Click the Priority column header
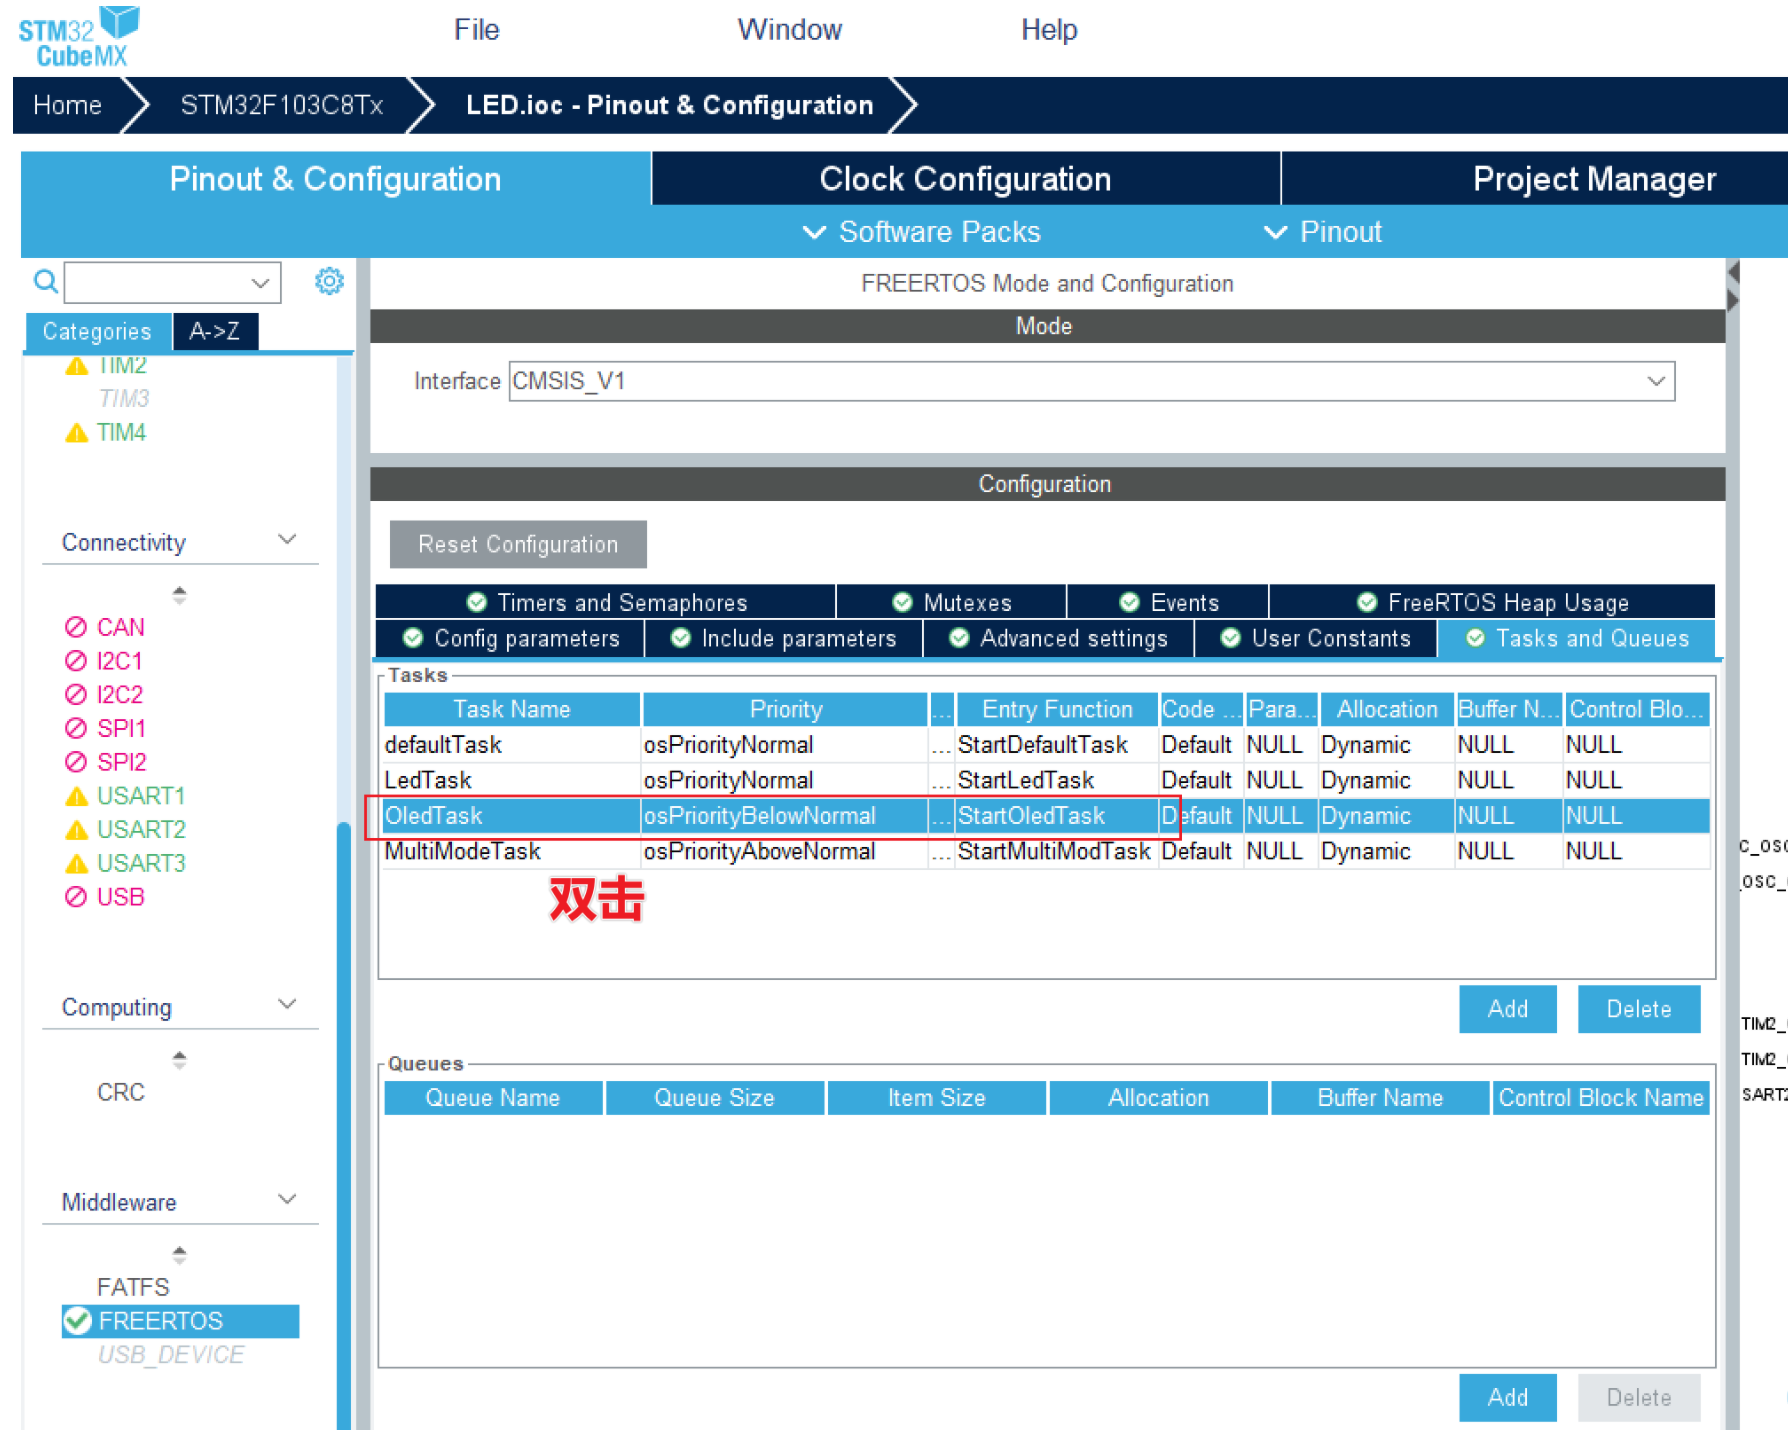1788x1430 pixels. [785, 709]
